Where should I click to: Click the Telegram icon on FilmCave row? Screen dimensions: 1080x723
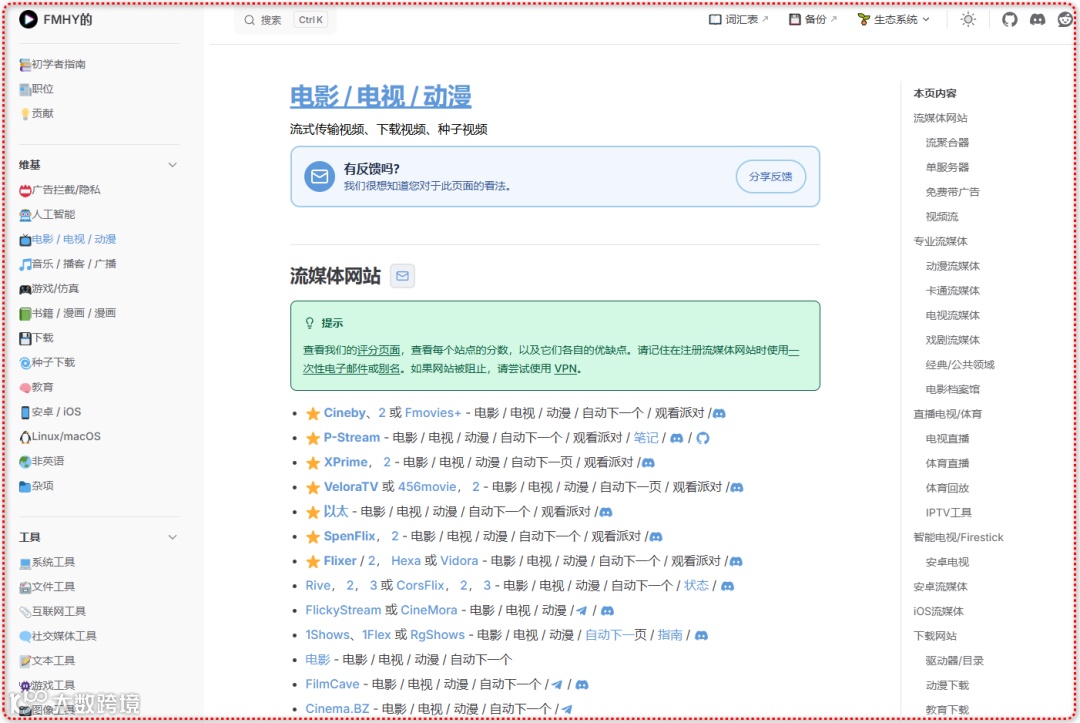coord(557,685)
